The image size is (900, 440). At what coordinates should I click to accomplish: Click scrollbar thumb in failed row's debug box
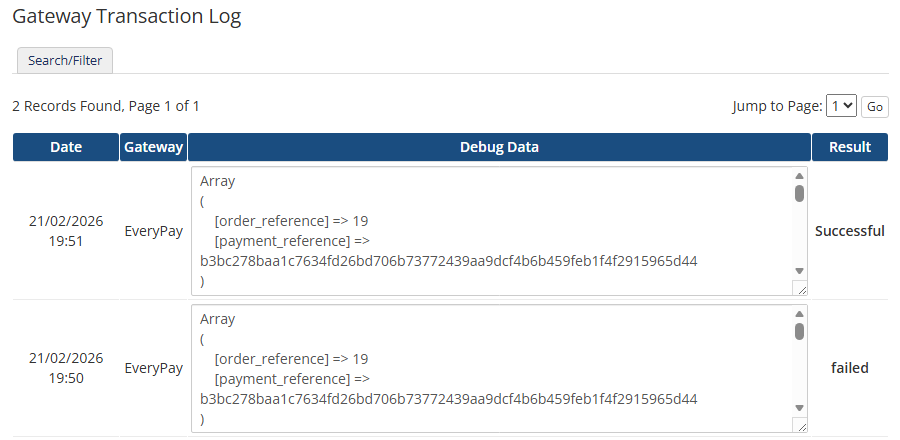(799, 331)
